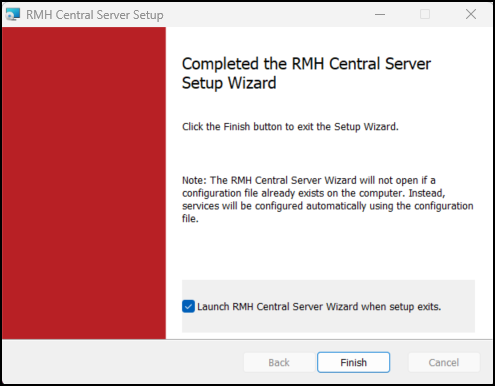Image resolution: width=495 pixels, height=386 pixels.
Task: Click the RMH setup title bar icon
Action: tap(13, 15)
